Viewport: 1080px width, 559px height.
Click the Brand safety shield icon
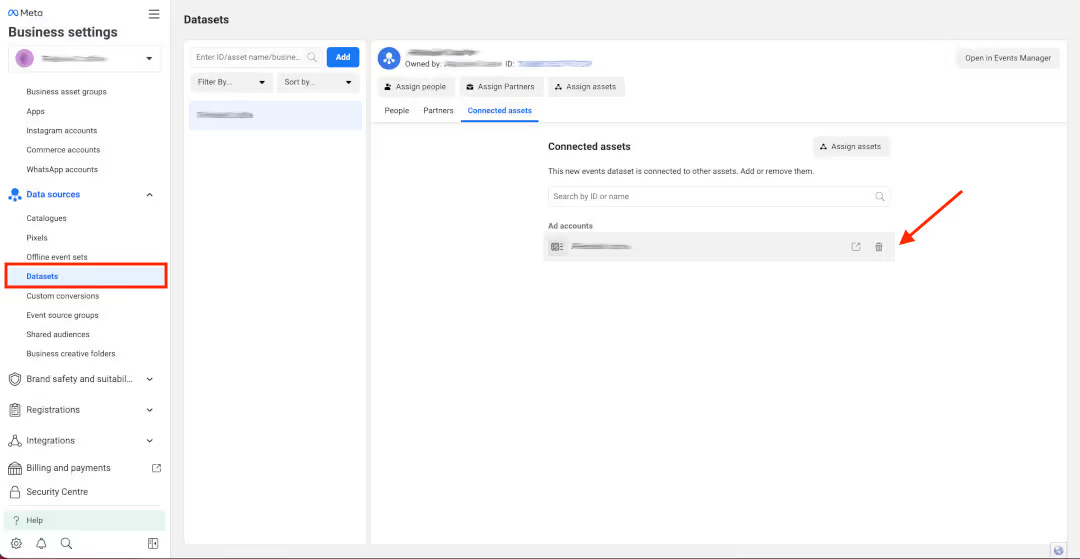pos(14,379)
